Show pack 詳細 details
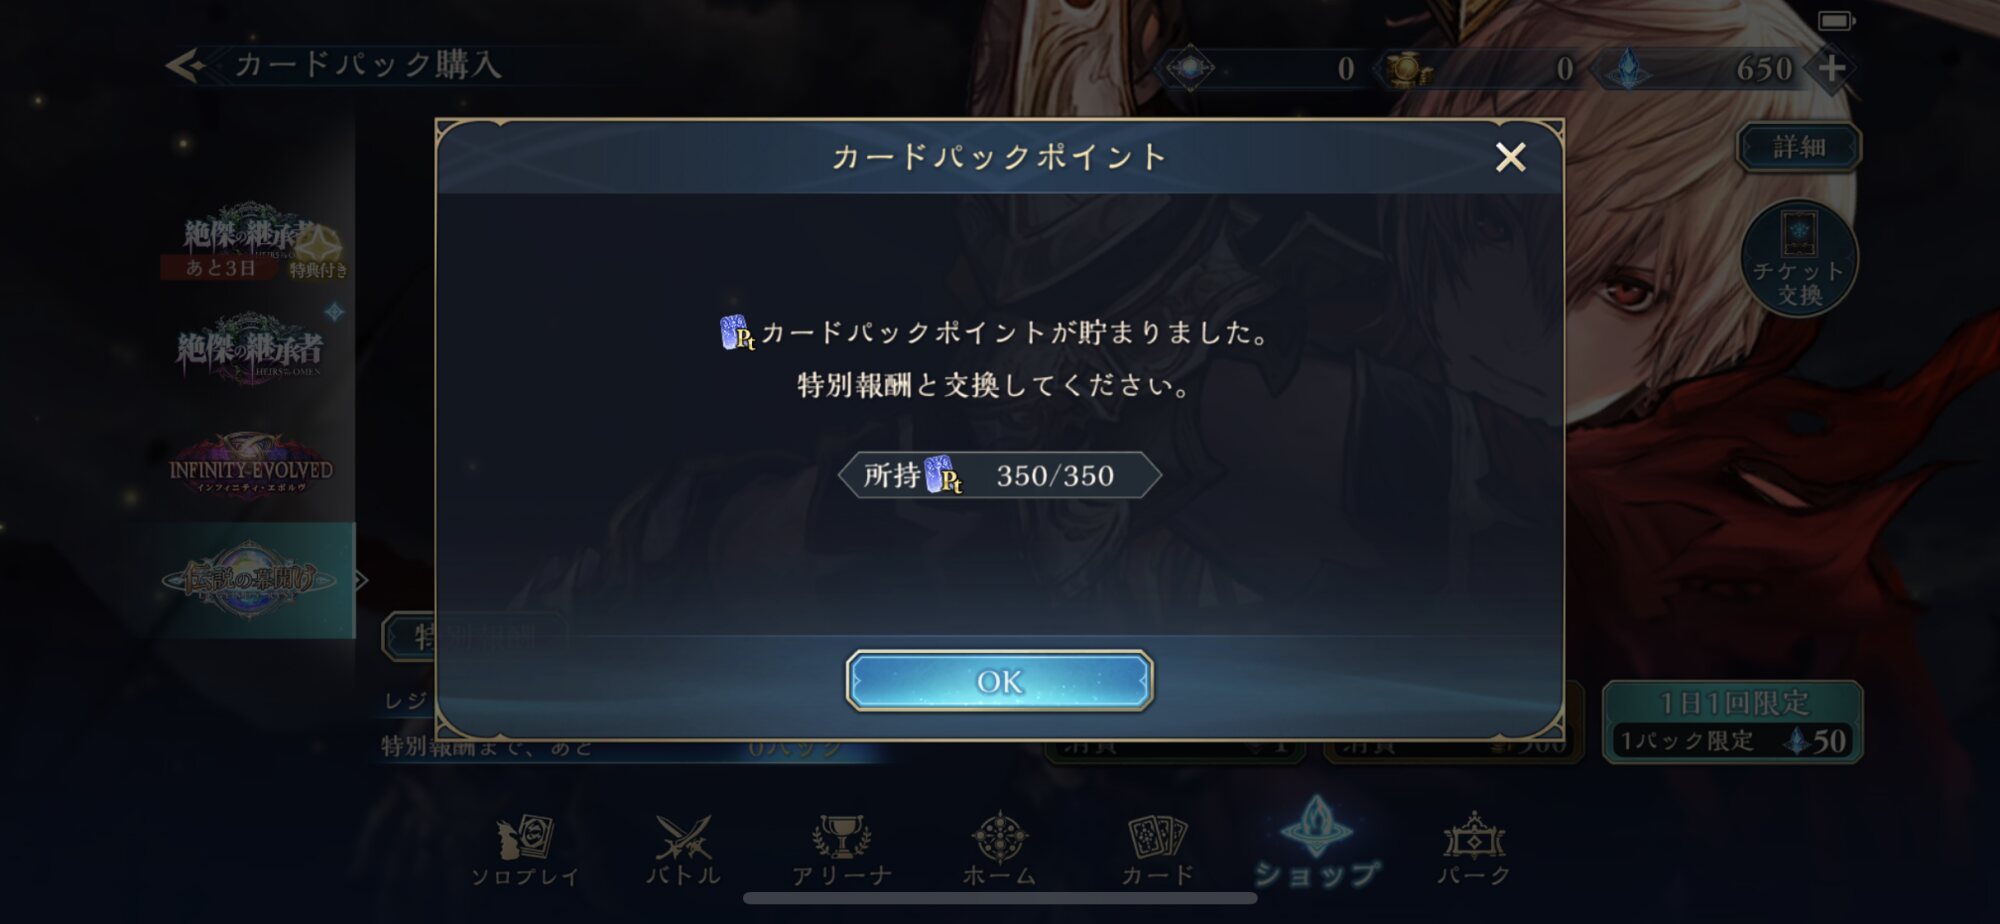 [1799, 147]
